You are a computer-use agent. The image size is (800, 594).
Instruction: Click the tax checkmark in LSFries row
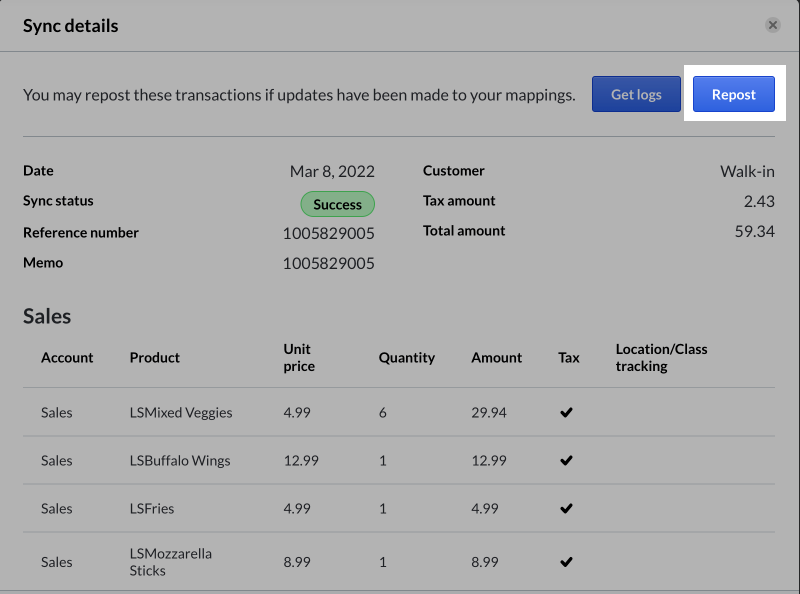[x=567, y=508]
